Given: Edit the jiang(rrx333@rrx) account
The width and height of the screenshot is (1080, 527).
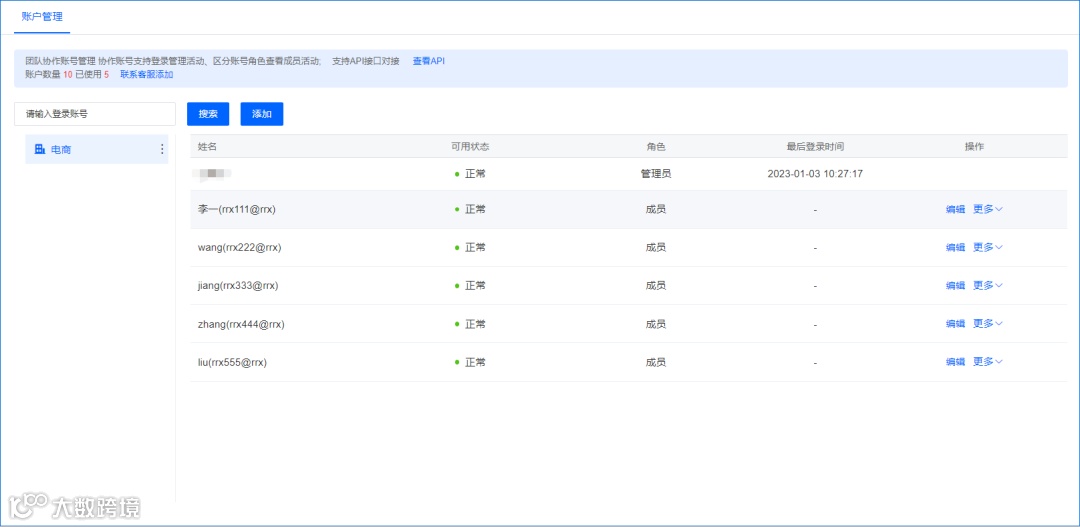Looking at the screenshot, I should click(955, 285).
